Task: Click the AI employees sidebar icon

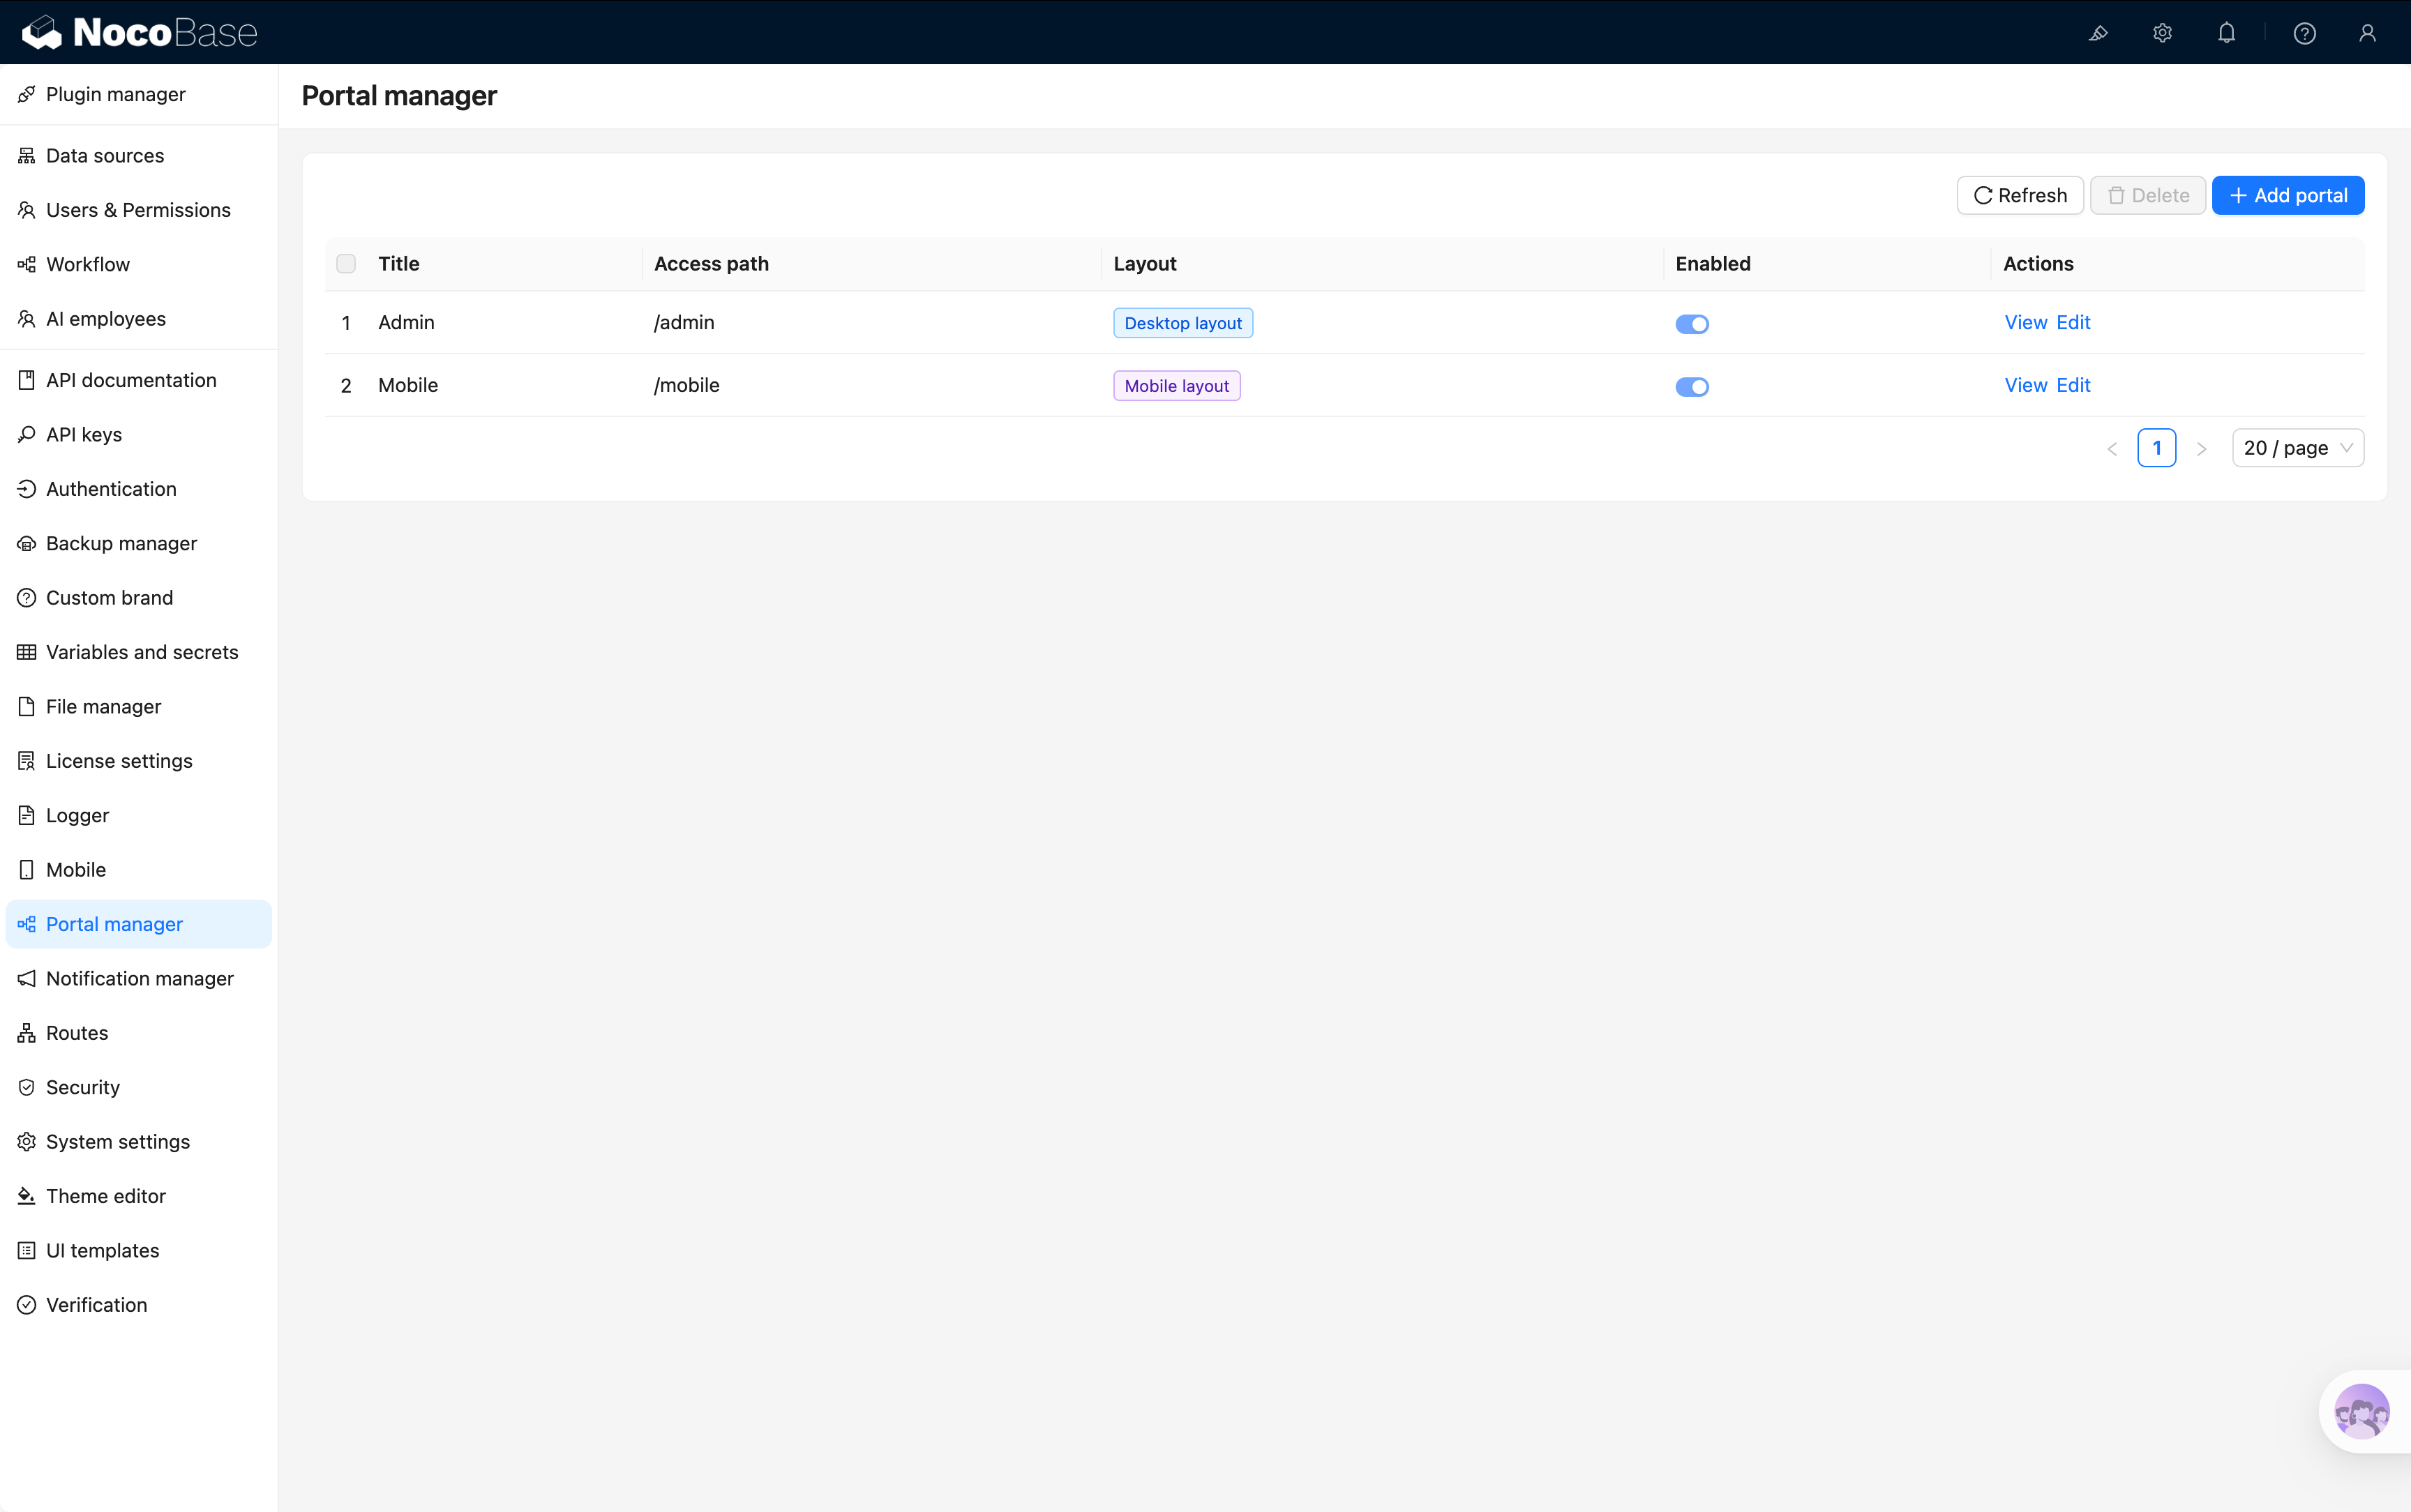Action: point(27,319)
